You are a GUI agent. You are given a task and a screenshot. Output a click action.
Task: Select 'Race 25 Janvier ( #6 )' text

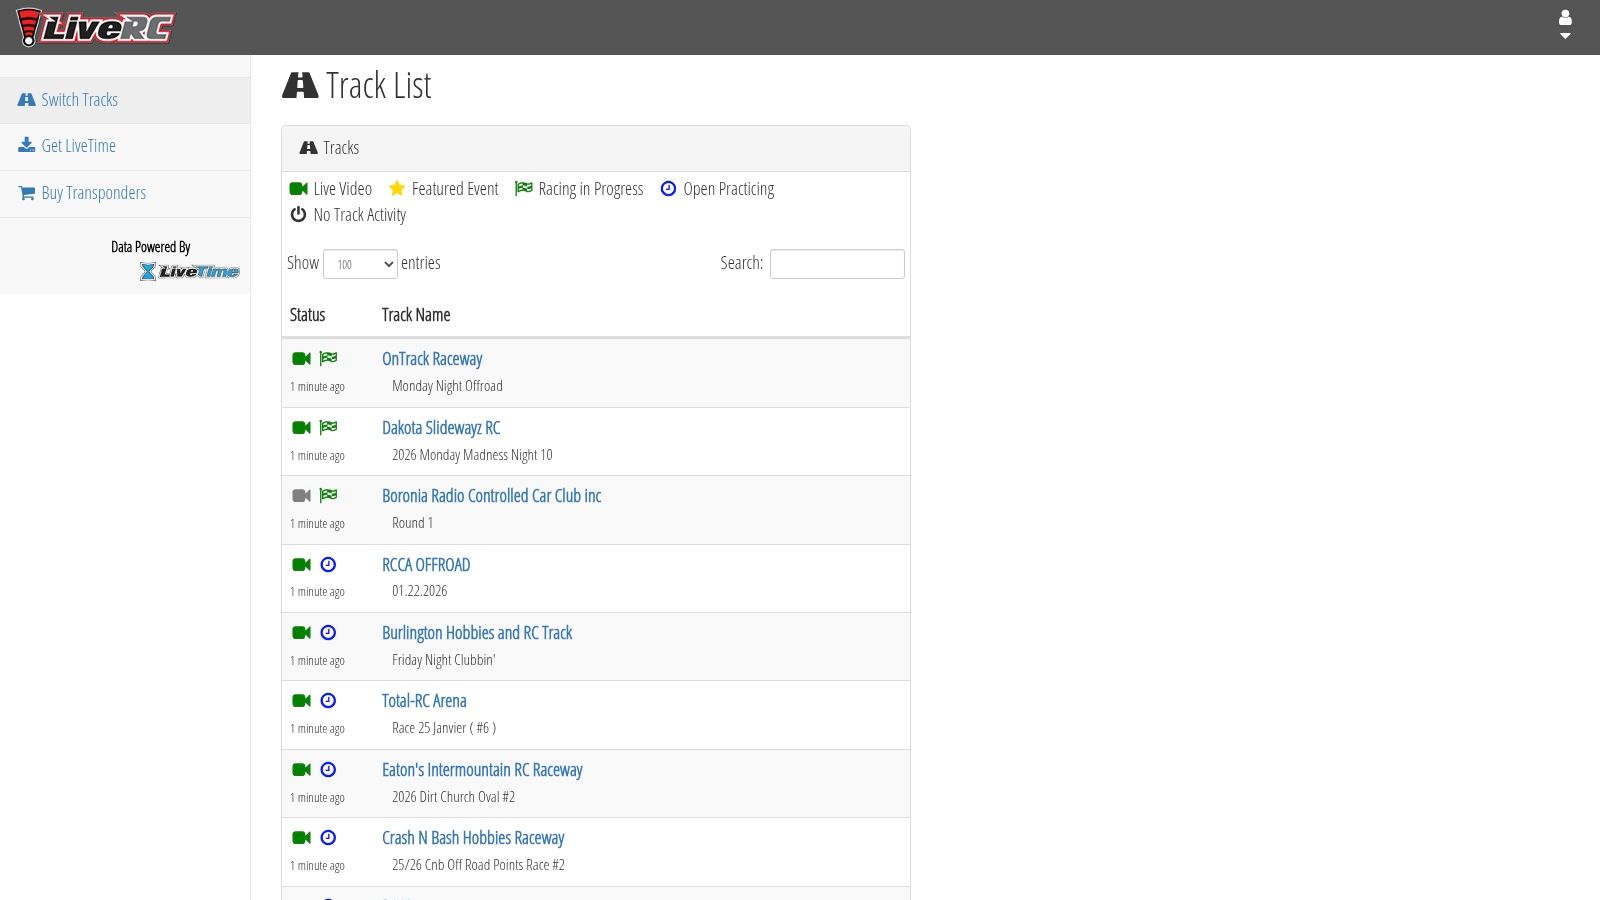(444, 728)
